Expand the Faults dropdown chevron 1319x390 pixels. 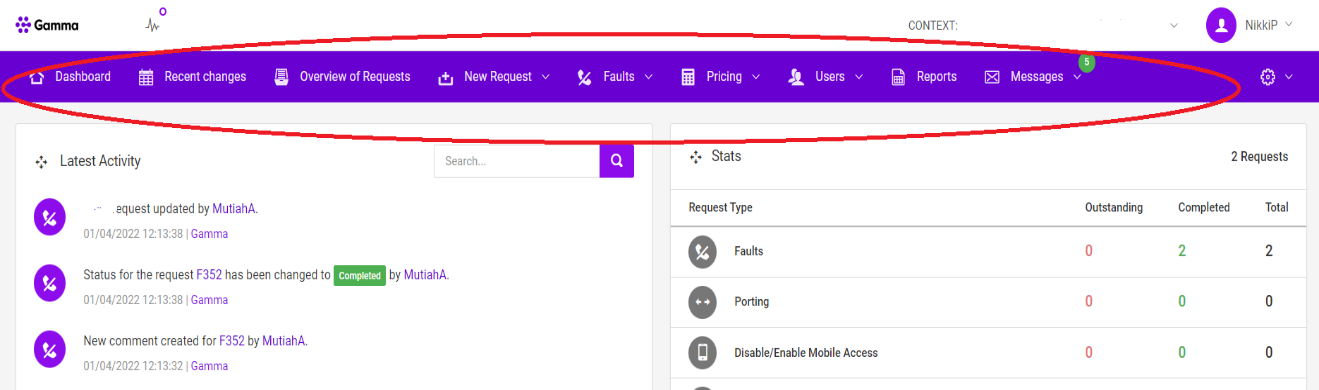click(x=648, y=77)
